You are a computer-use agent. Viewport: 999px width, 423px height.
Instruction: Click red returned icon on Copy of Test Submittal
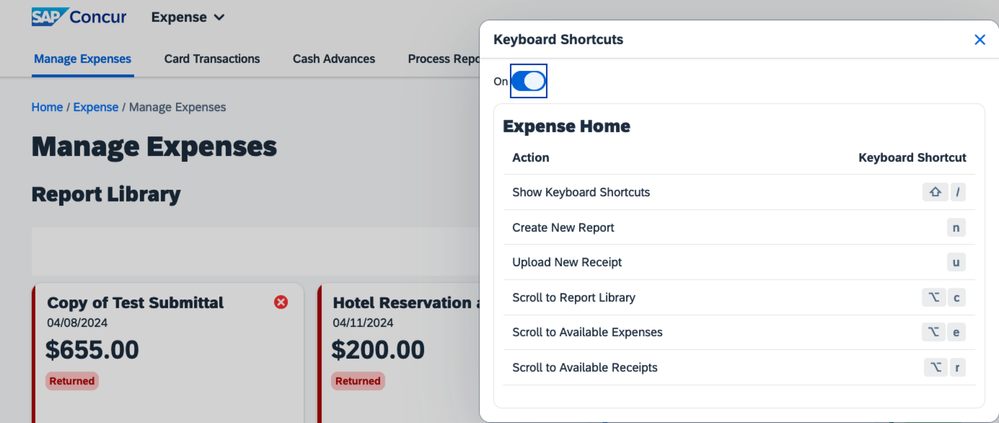[x=280, y=302]
